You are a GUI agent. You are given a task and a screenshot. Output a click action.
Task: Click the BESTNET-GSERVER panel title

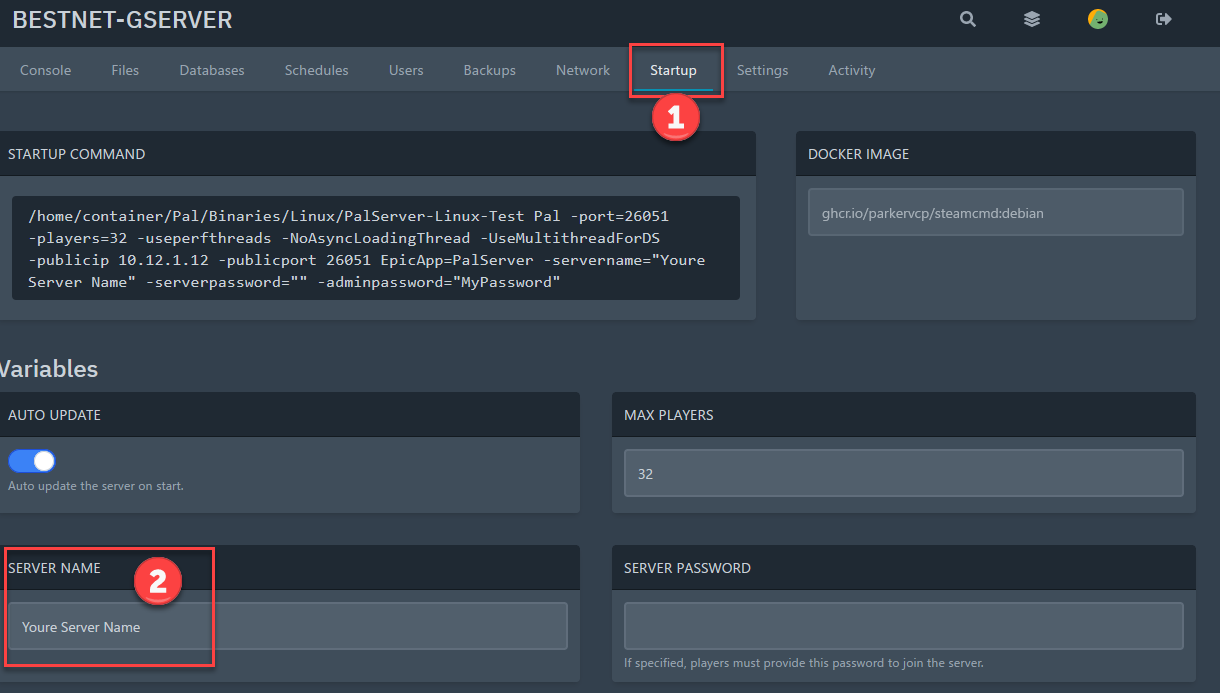coord(122,19)
